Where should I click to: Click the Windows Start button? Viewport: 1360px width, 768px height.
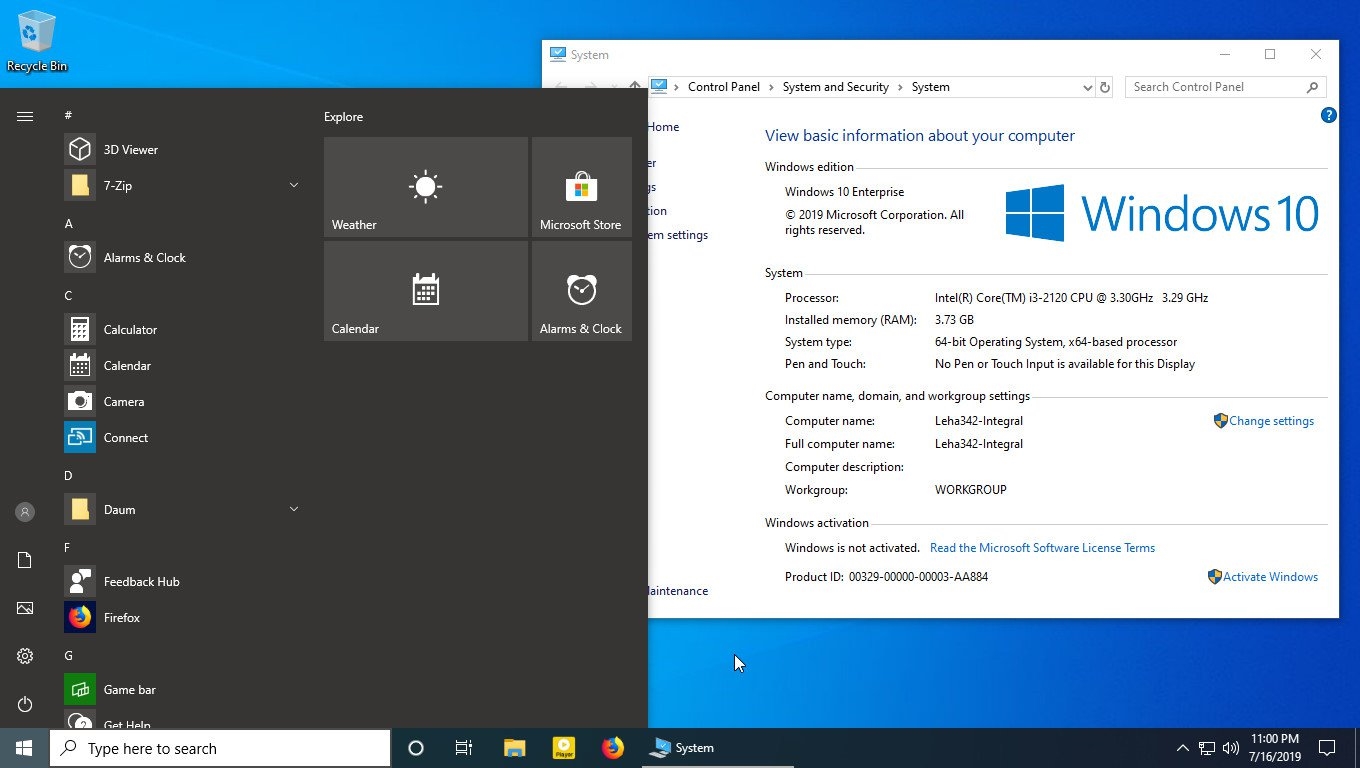(x=24, y=748)
